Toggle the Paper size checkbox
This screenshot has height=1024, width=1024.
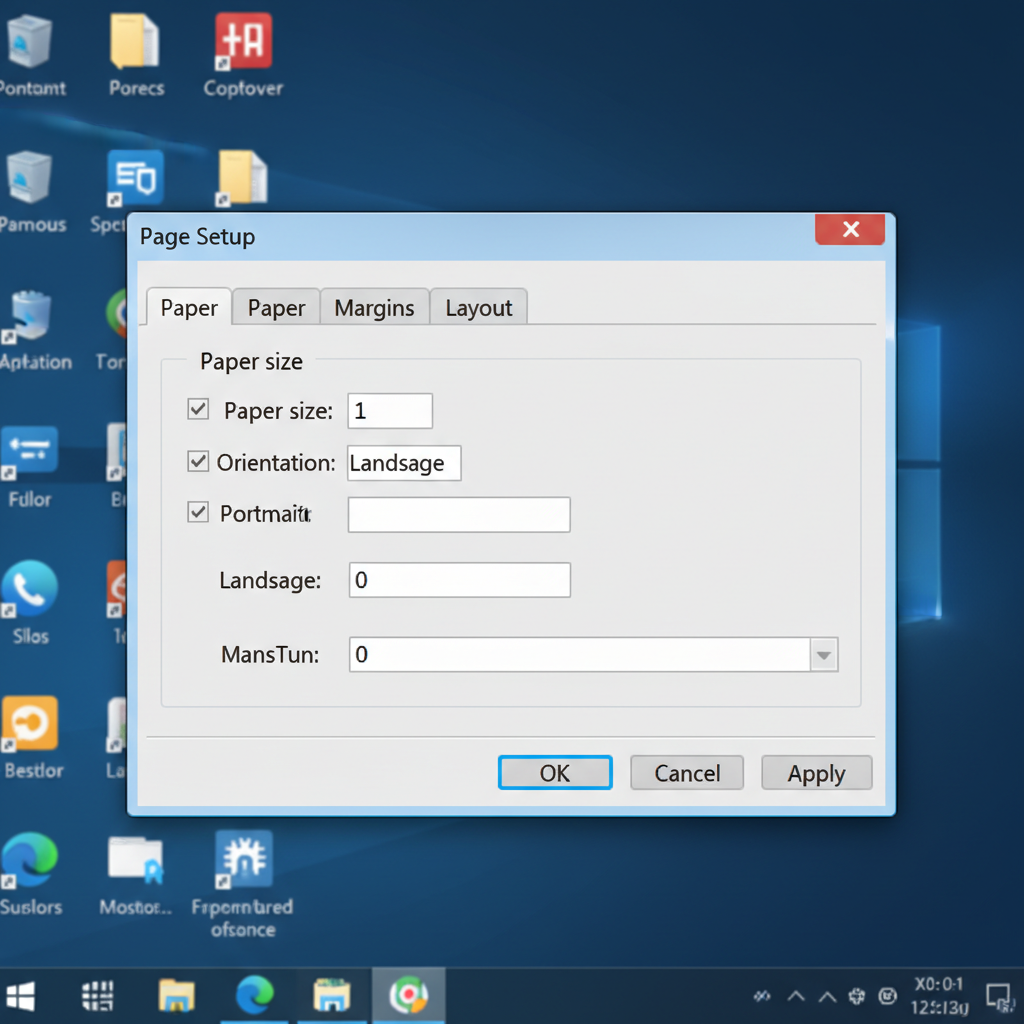198,409
